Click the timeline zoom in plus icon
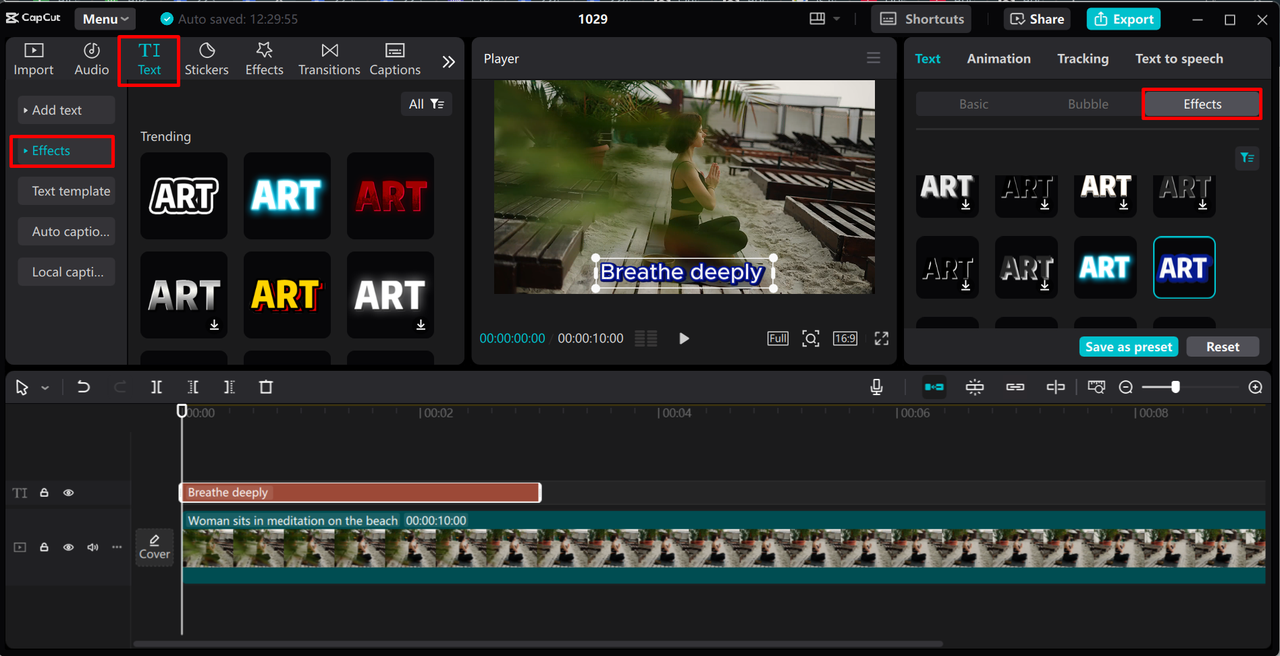1280x656 pixels. pos(1256,387)
